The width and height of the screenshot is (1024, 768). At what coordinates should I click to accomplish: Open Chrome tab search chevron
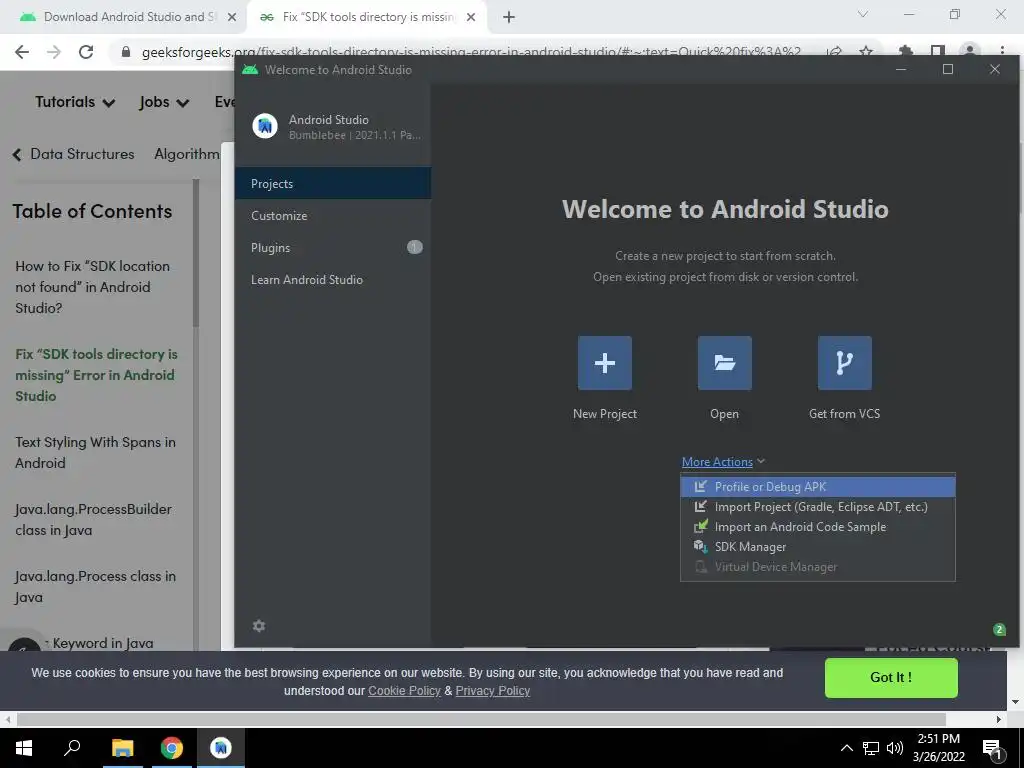coord(863,14)
